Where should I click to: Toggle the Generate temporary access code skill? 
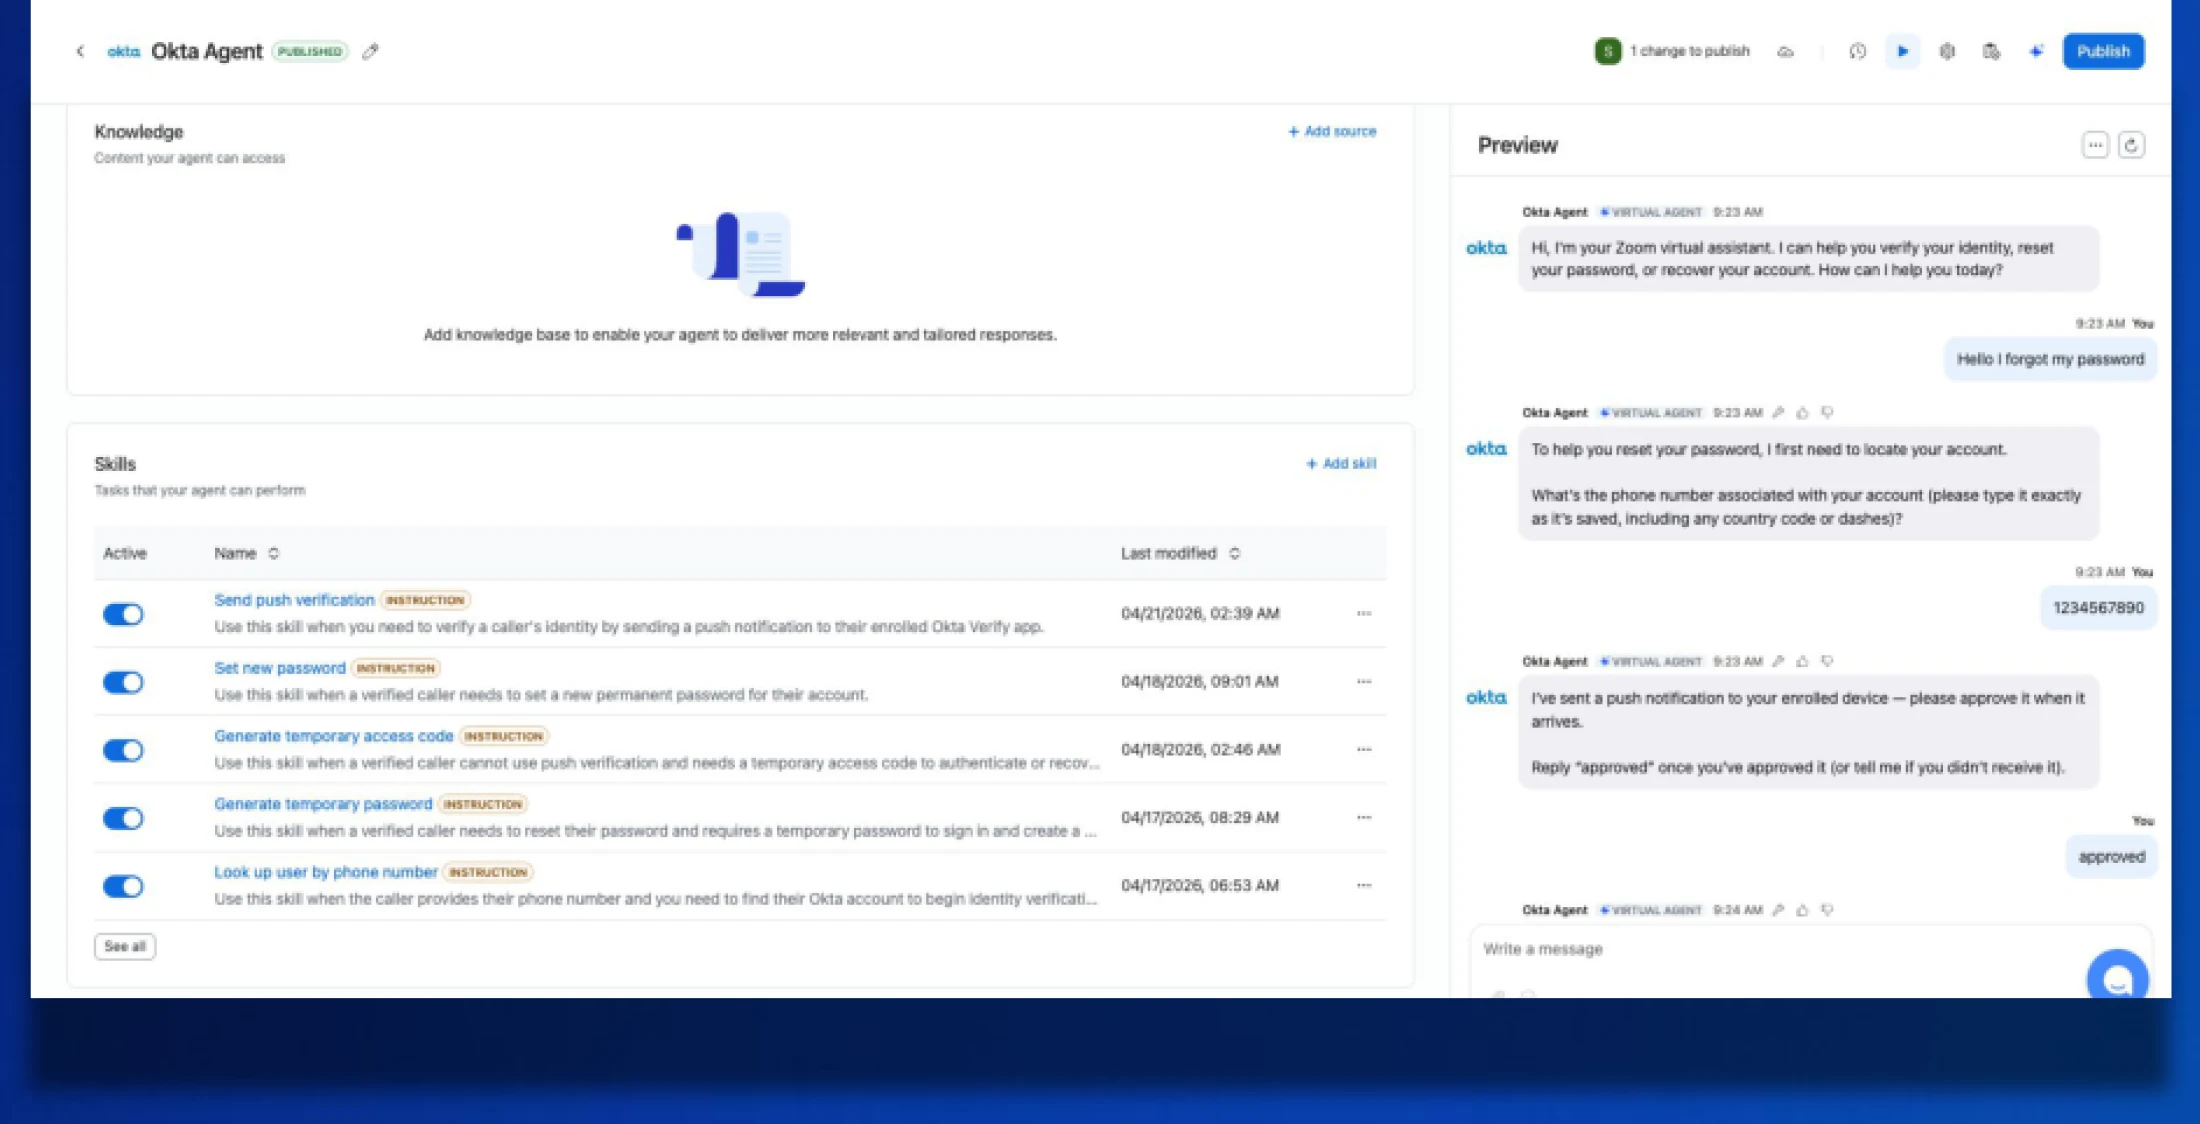[x=123, y=750]
